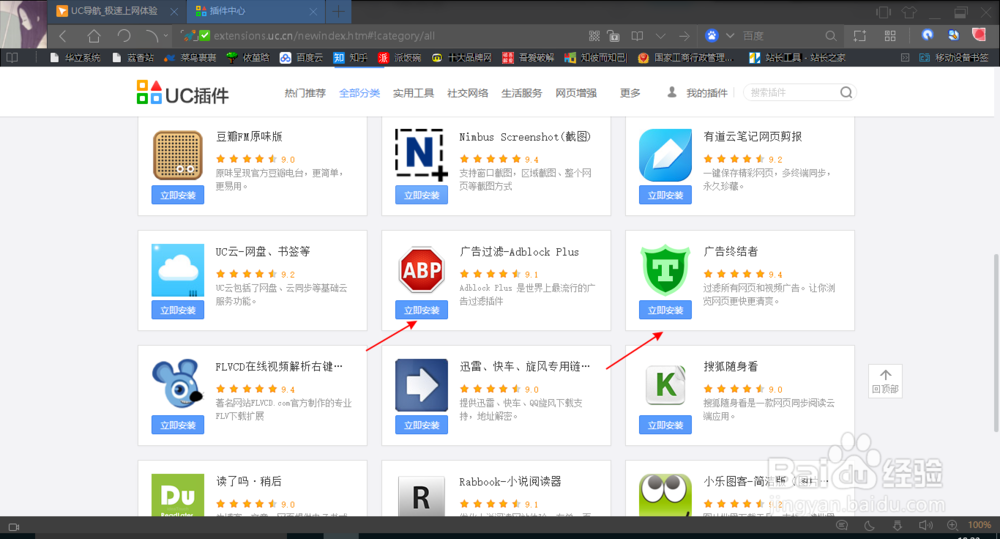Close the UC导航 tab
This screenshot has width=1000, height=539.
174,11
